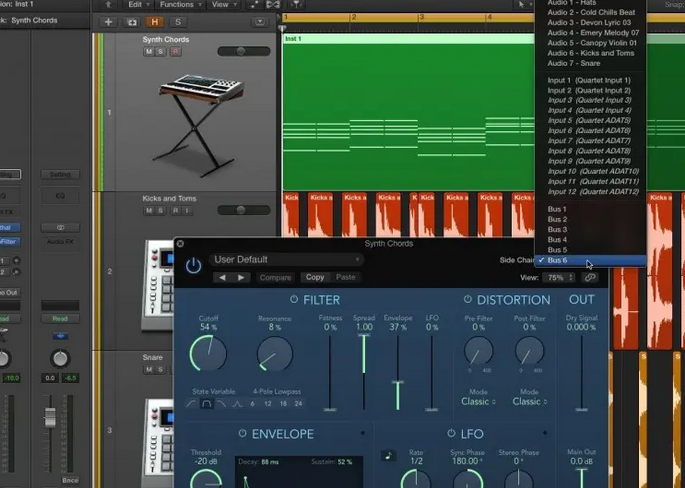The height and width of the screenshot is (488, 685).
Task: Select Bus 1 in Side Chain menu
Action: [591, 209]
